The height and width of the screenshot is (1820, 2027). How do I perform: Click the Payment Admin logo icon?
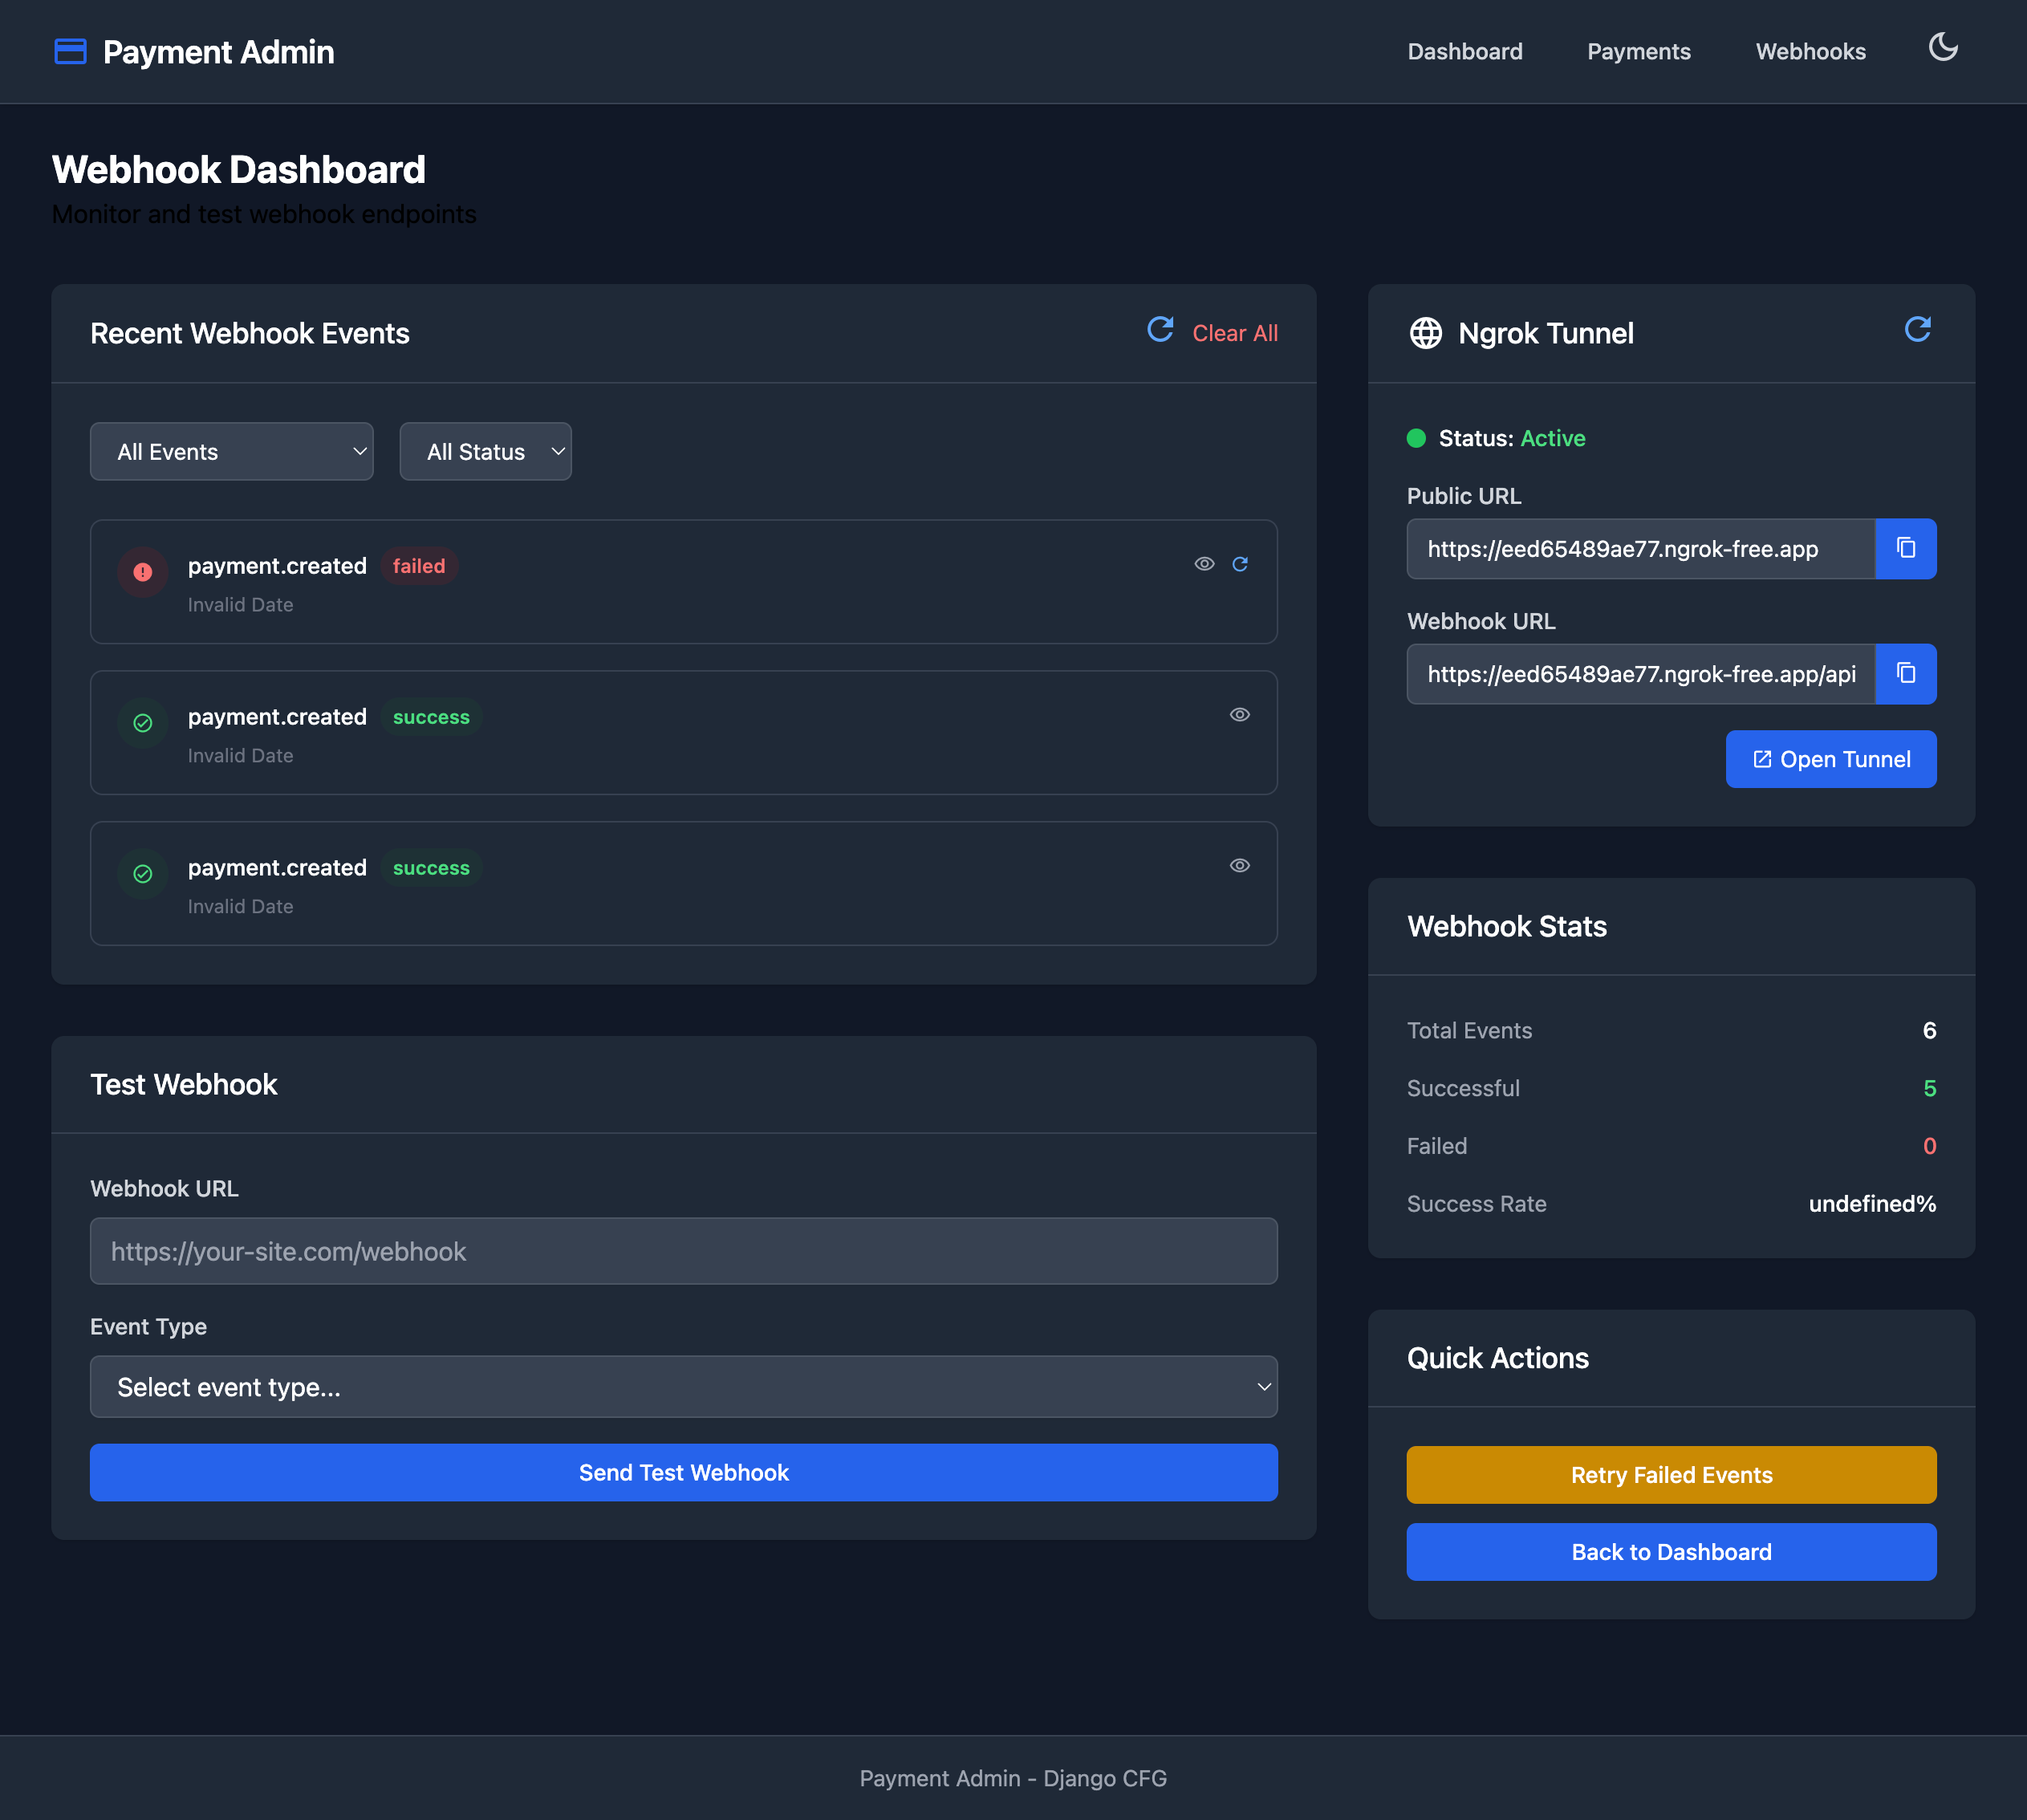point(70,51)
